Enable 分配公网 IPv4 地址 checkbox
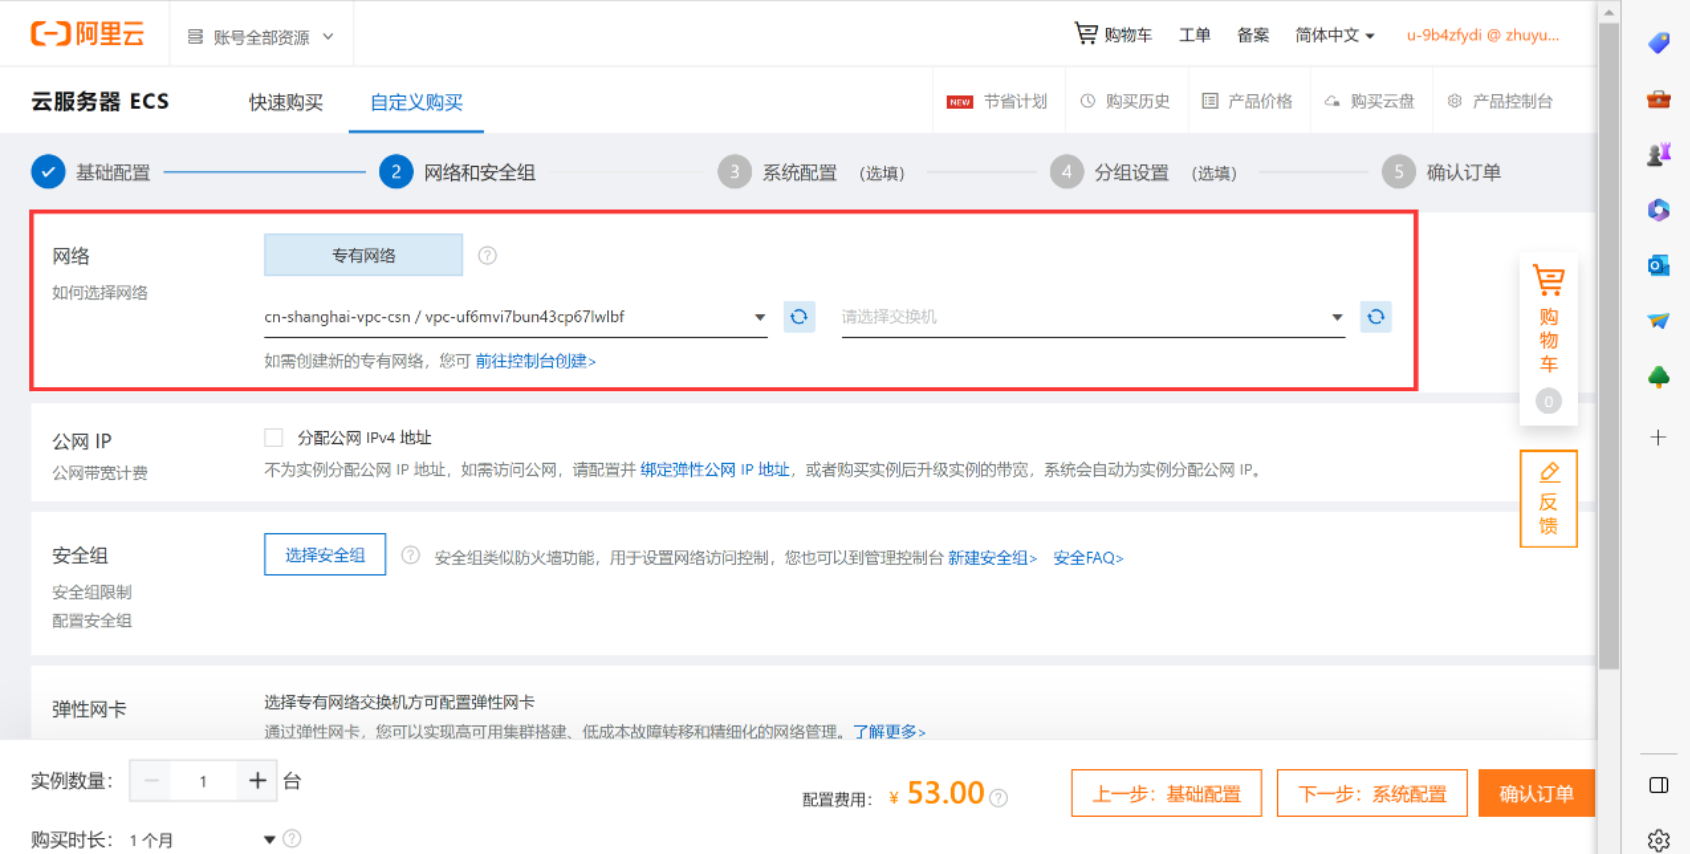Viewport: 1690px width, 854px height. (273, 438)
